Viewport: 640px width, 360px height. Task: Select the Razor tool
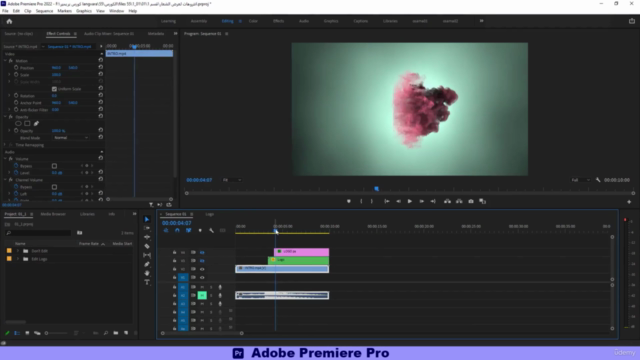tap(147, 246)
